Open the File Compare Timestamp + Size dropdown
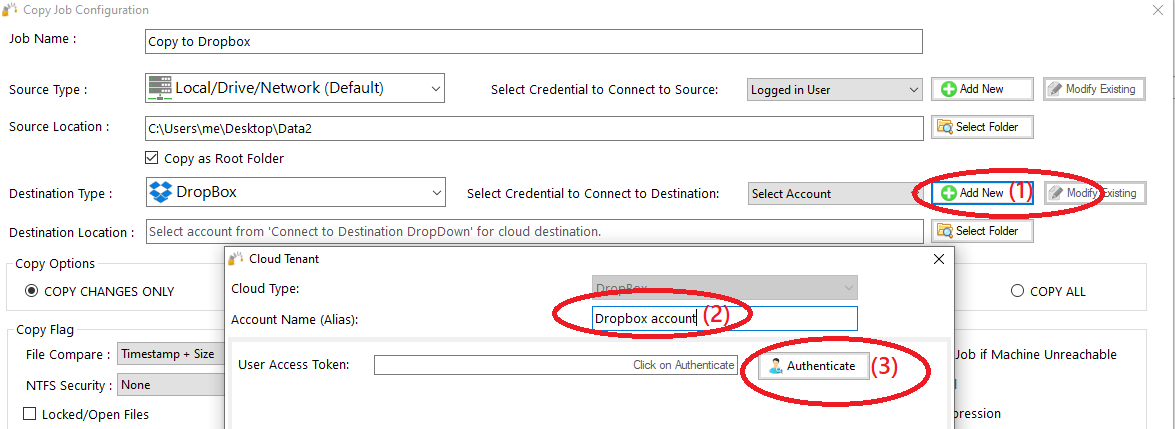The width and height of the screenshot is (1175, 429). click(x=171, y=353)
